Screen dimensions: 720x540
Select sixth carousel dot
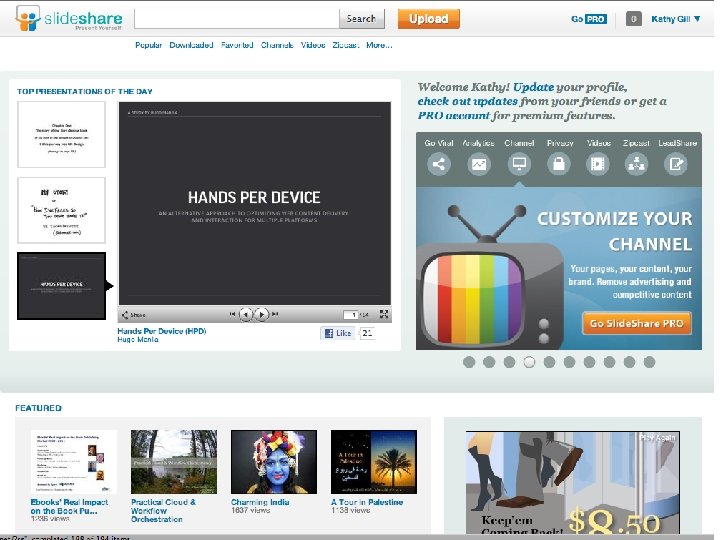(x=569, y=362)
